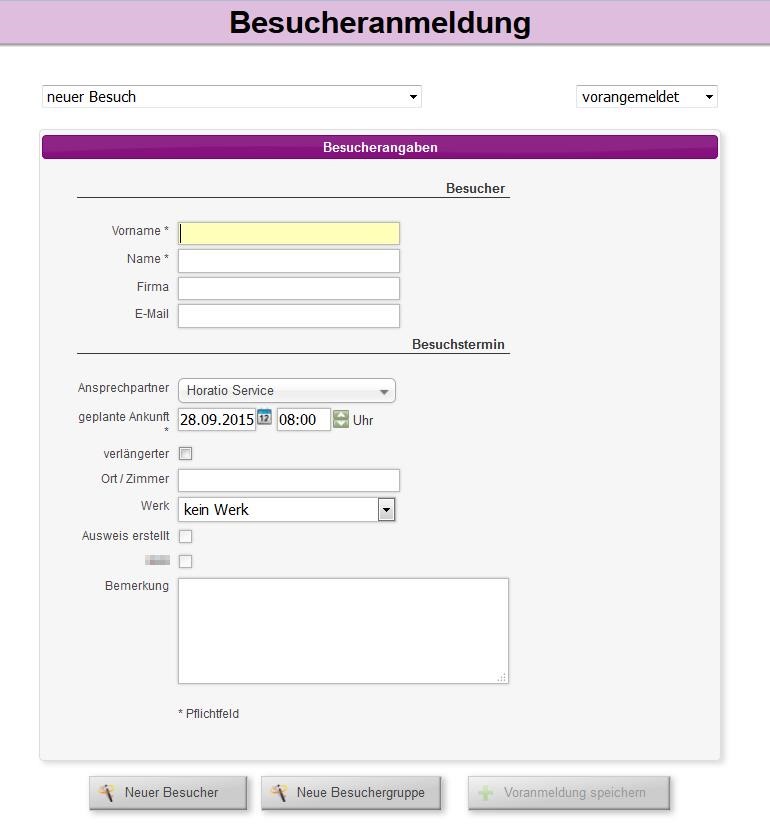Screen dimensions: 770x839
Task: Expand the 'vorangemeldet' status dropdown
Action: click(646, 97)
